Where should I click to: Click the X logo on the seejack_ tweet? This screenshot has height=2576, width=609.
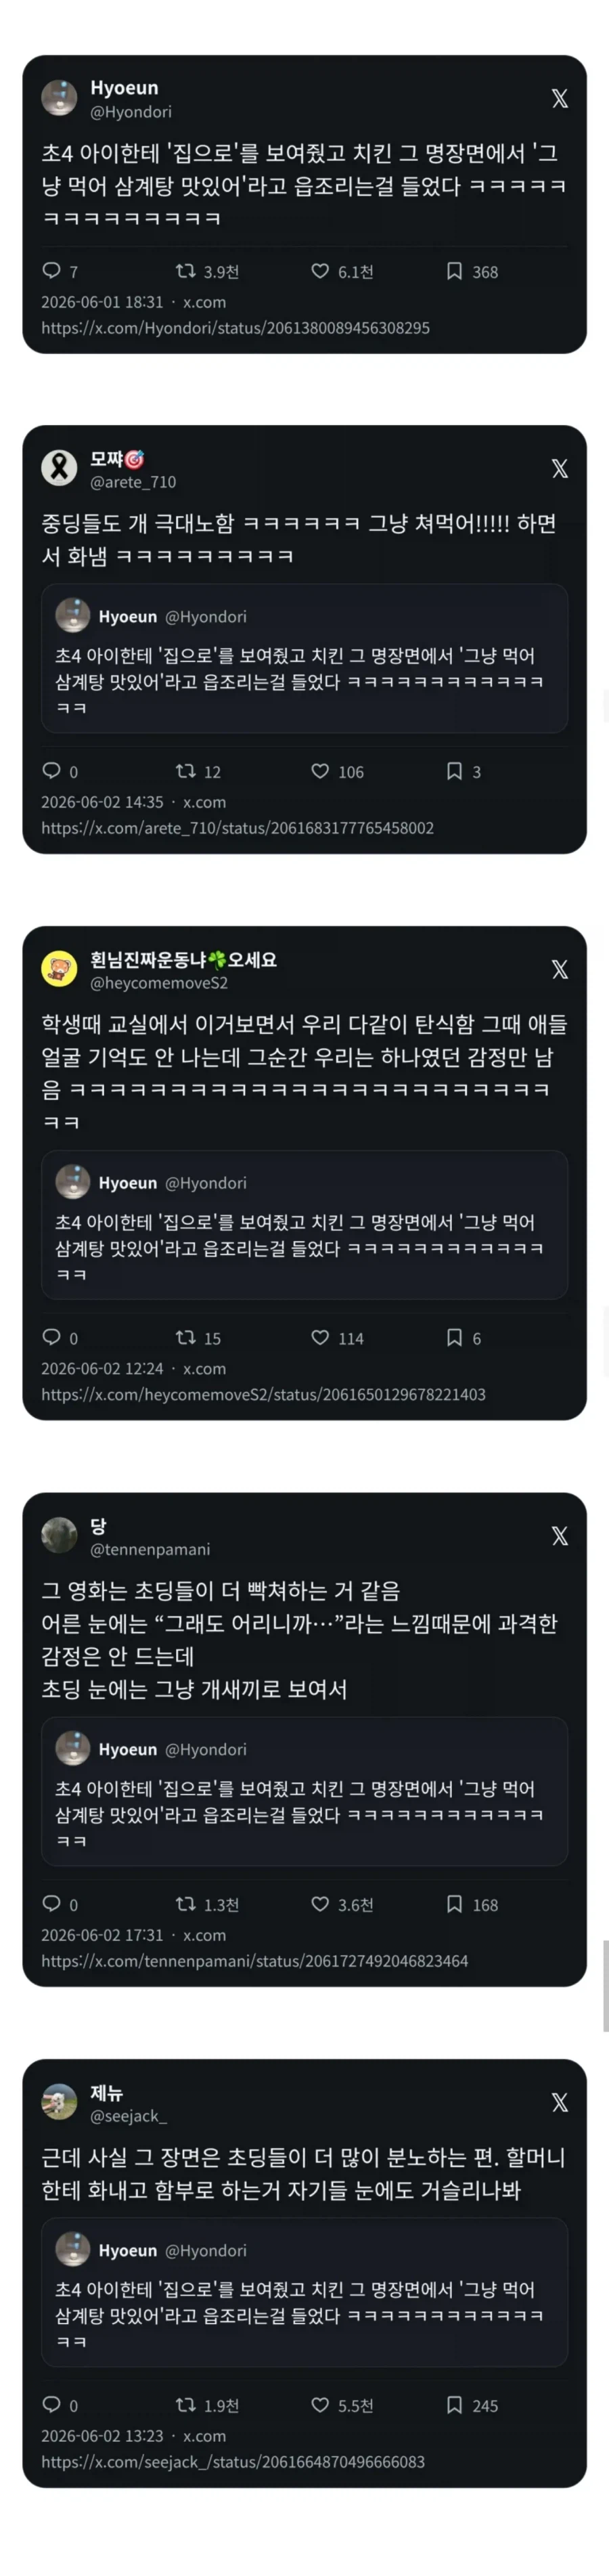[560, 2103]
